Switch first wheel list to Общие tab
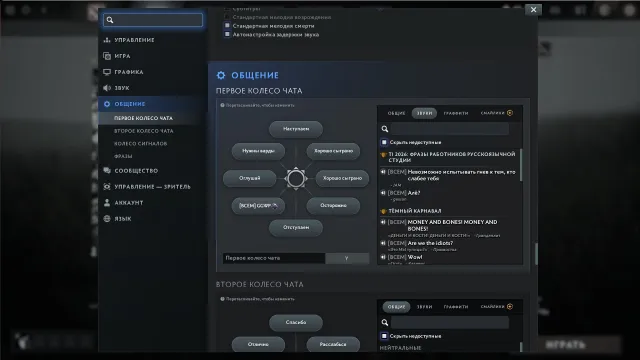Screen dimensions: 640x360 [x=396, y=113]
